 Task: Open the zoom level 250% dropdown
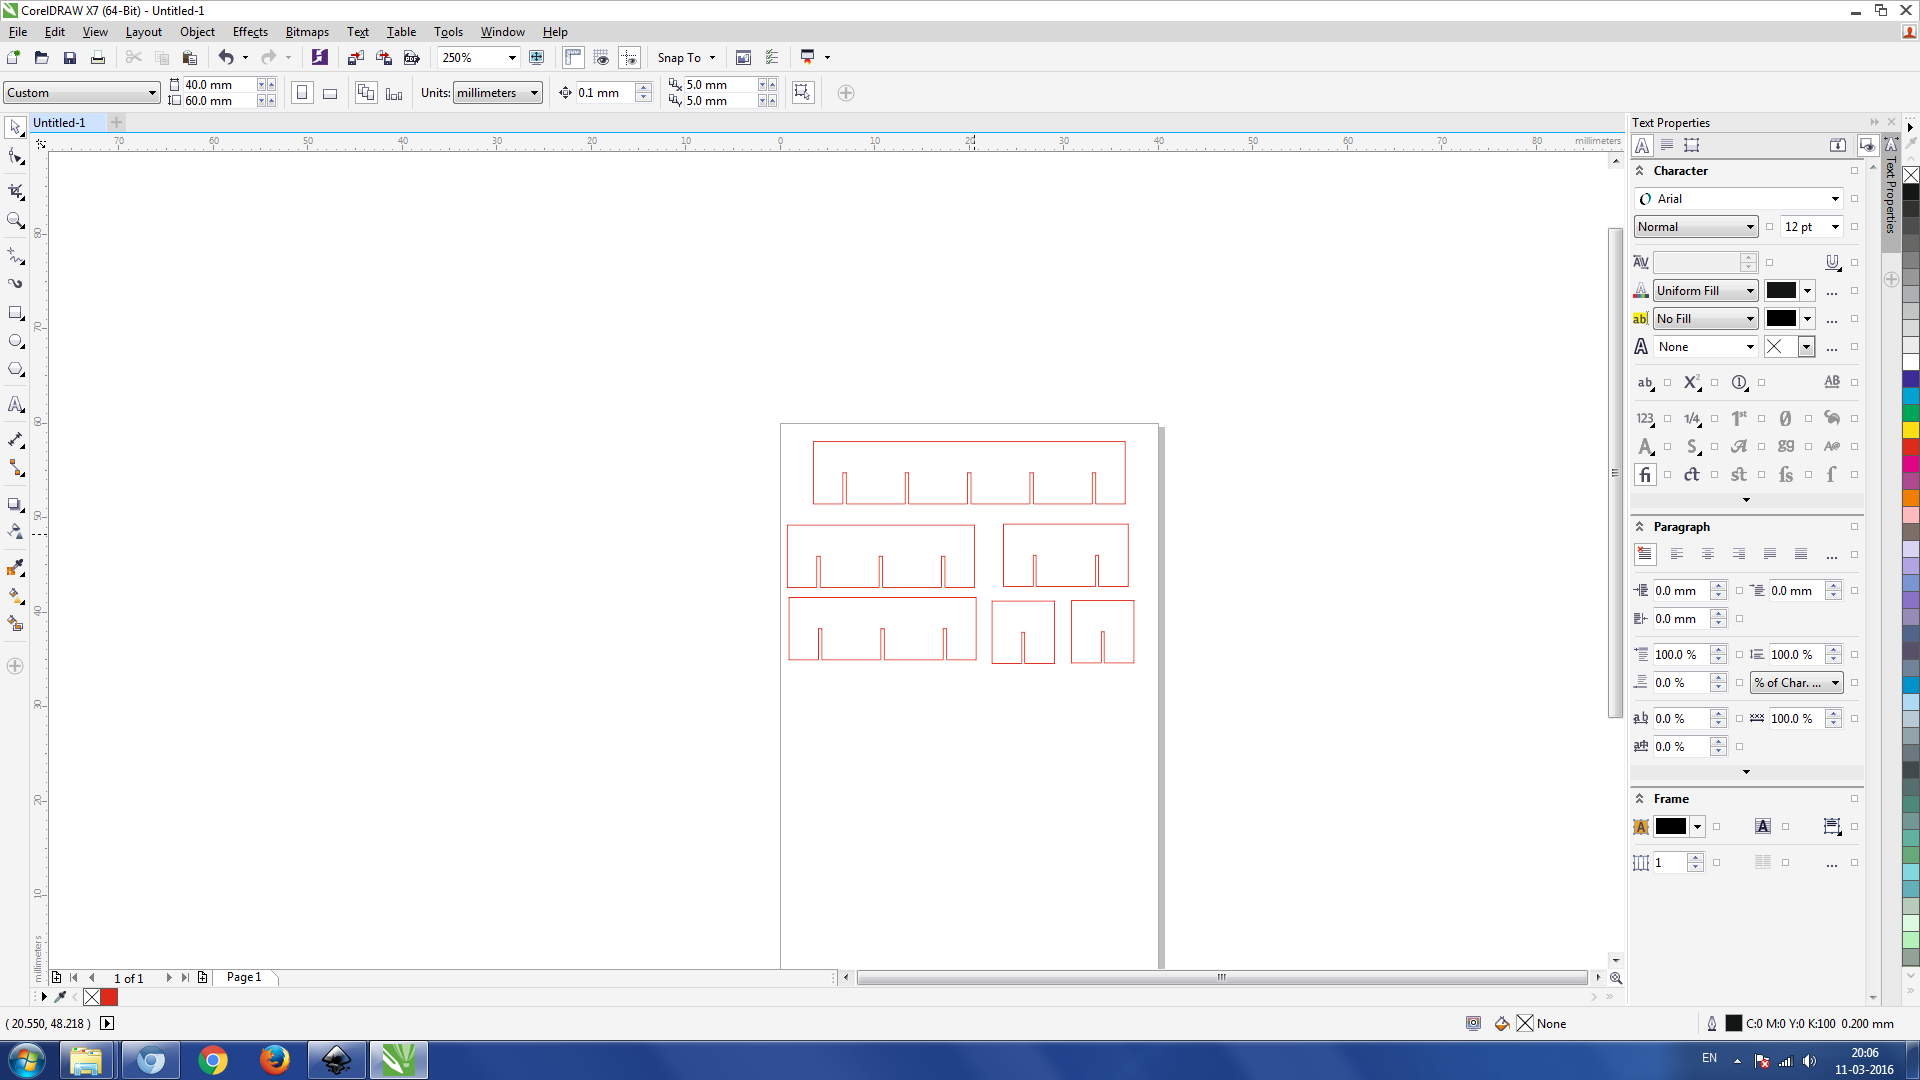(x=512, y=57)
